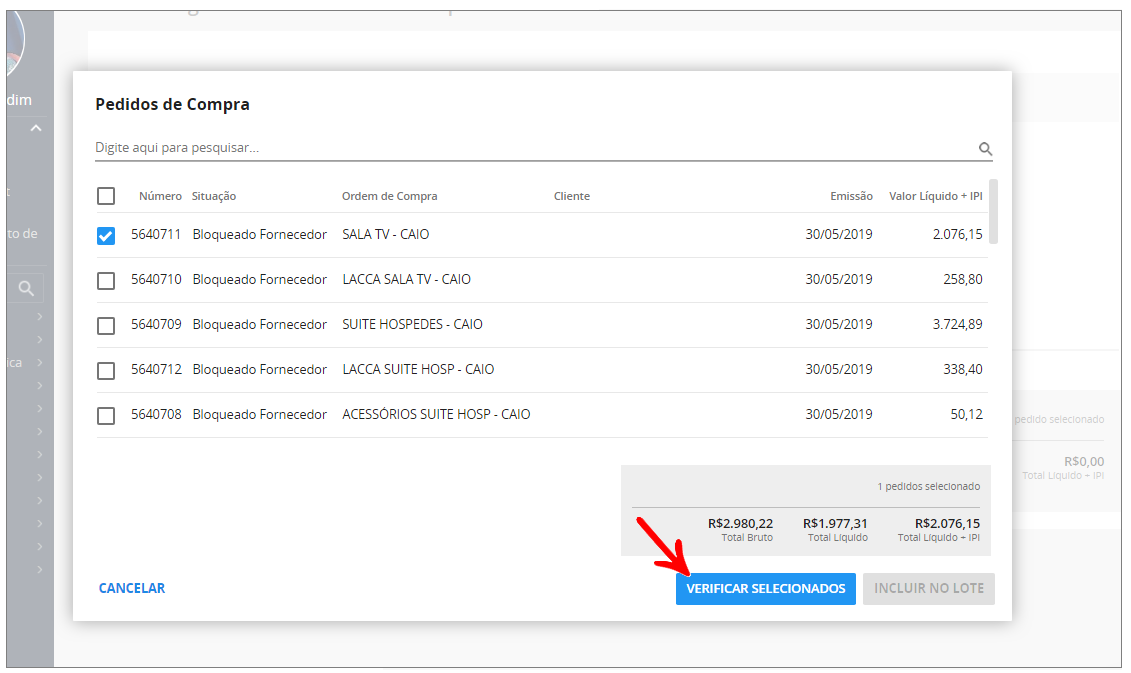The image size is (1131, 673).
Task: Sort by the Situação column header
Action: (214, 196)
